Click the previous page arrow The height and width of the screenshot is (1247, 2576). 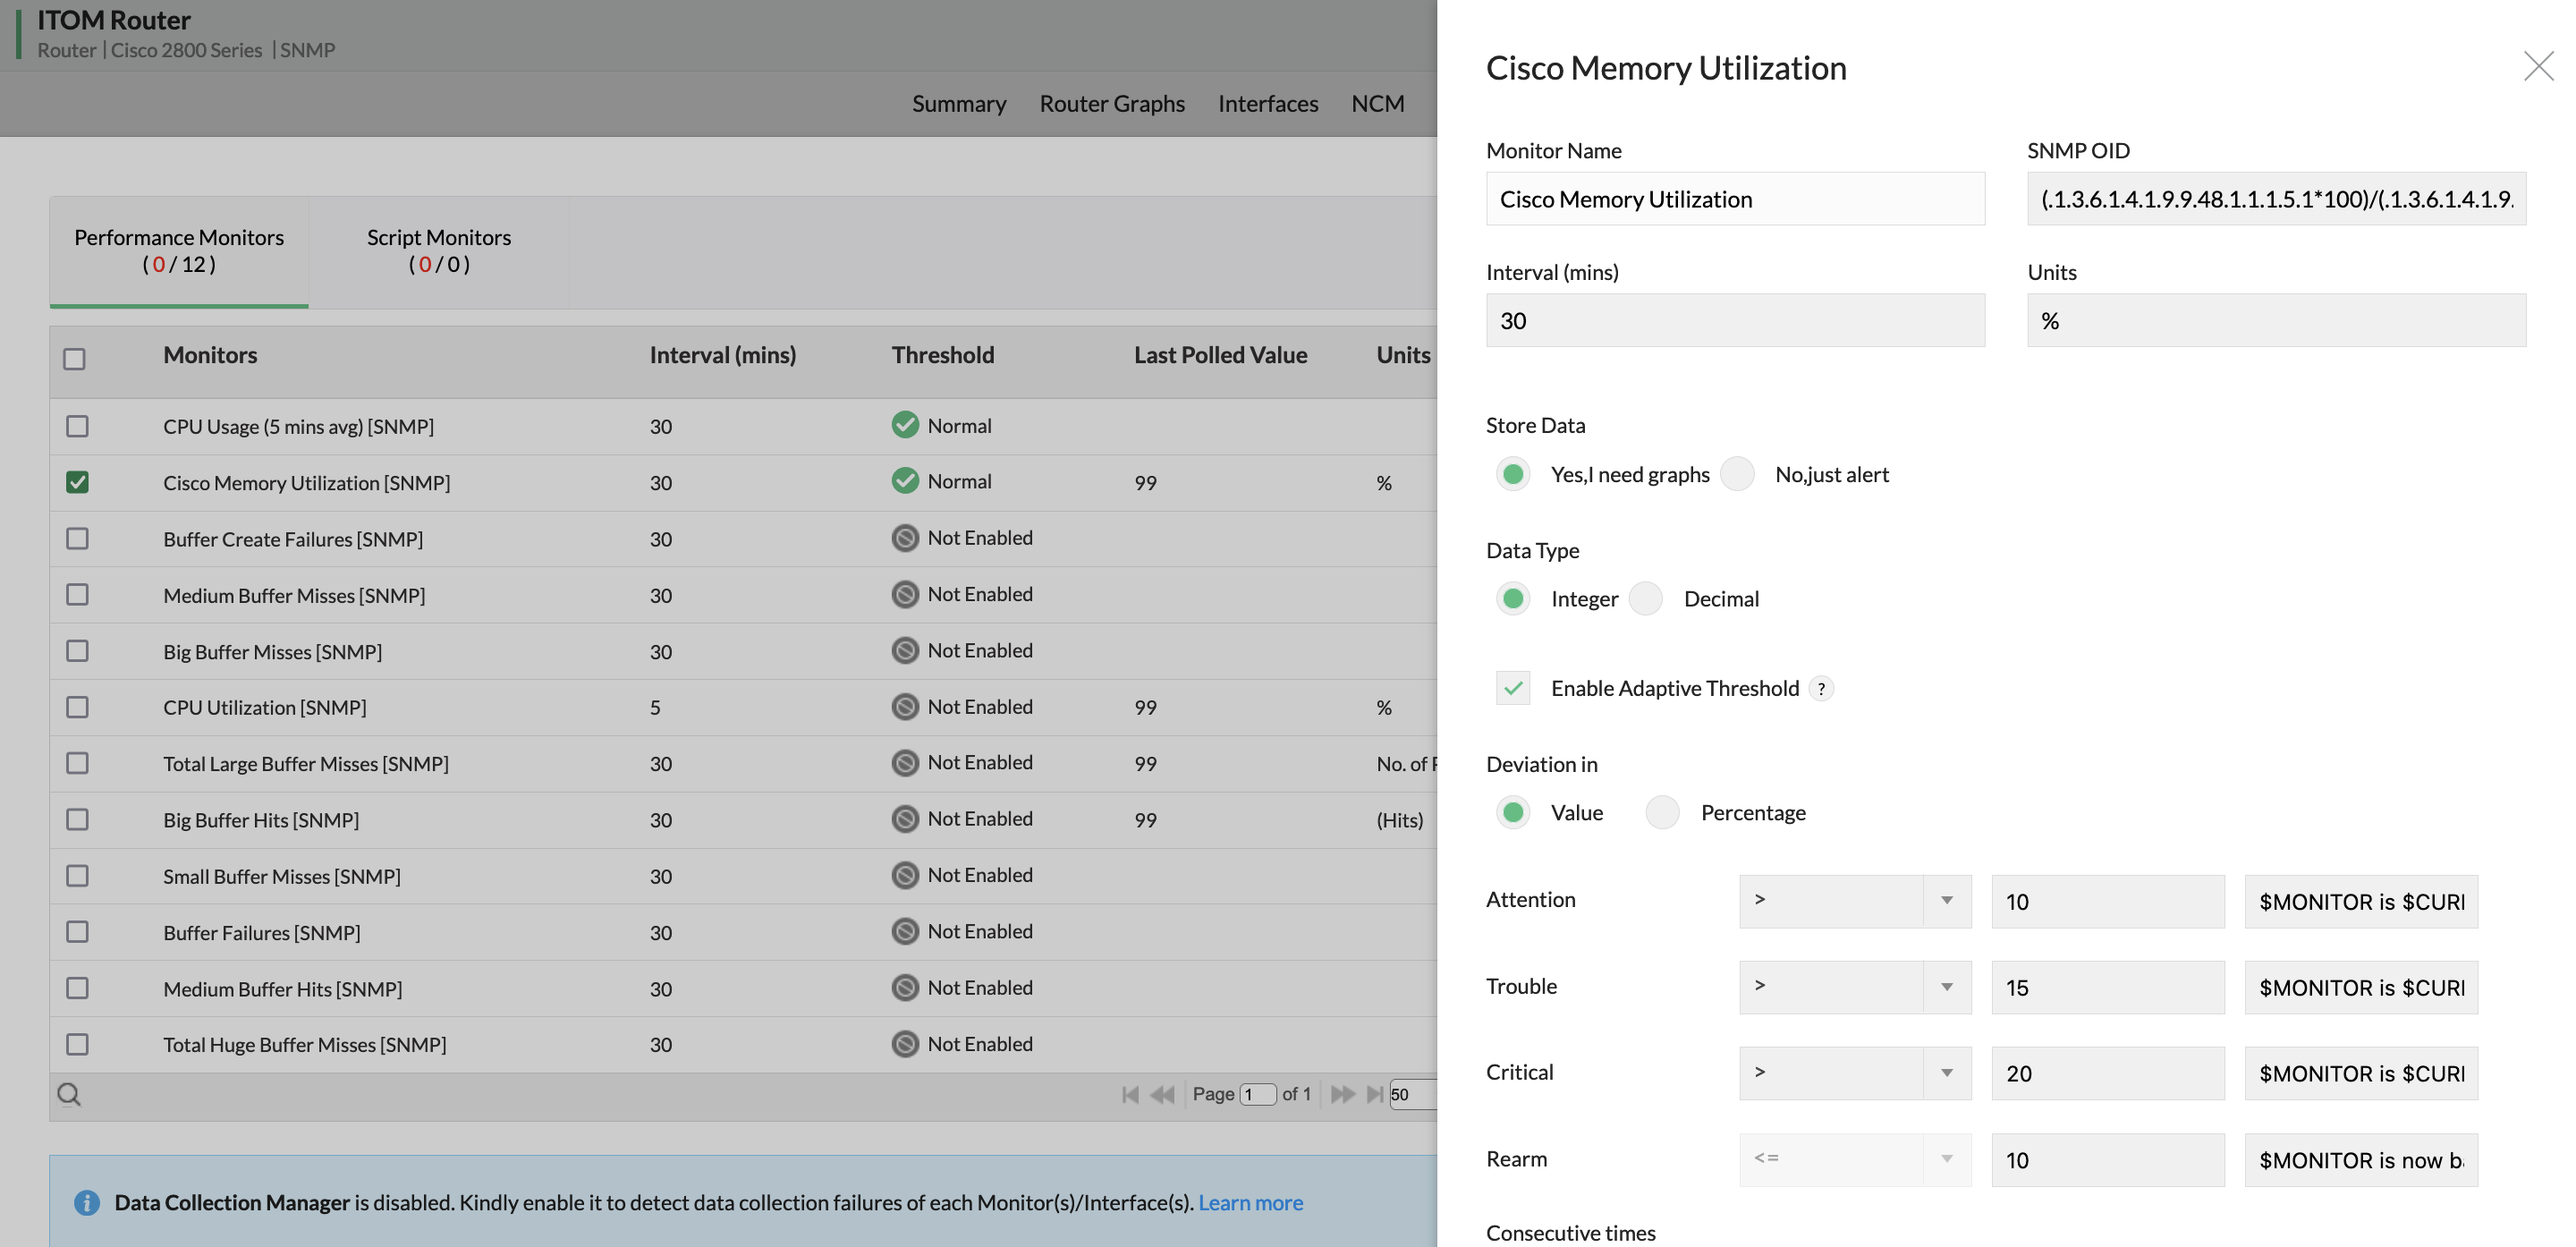click(x=1163, y=1094)
